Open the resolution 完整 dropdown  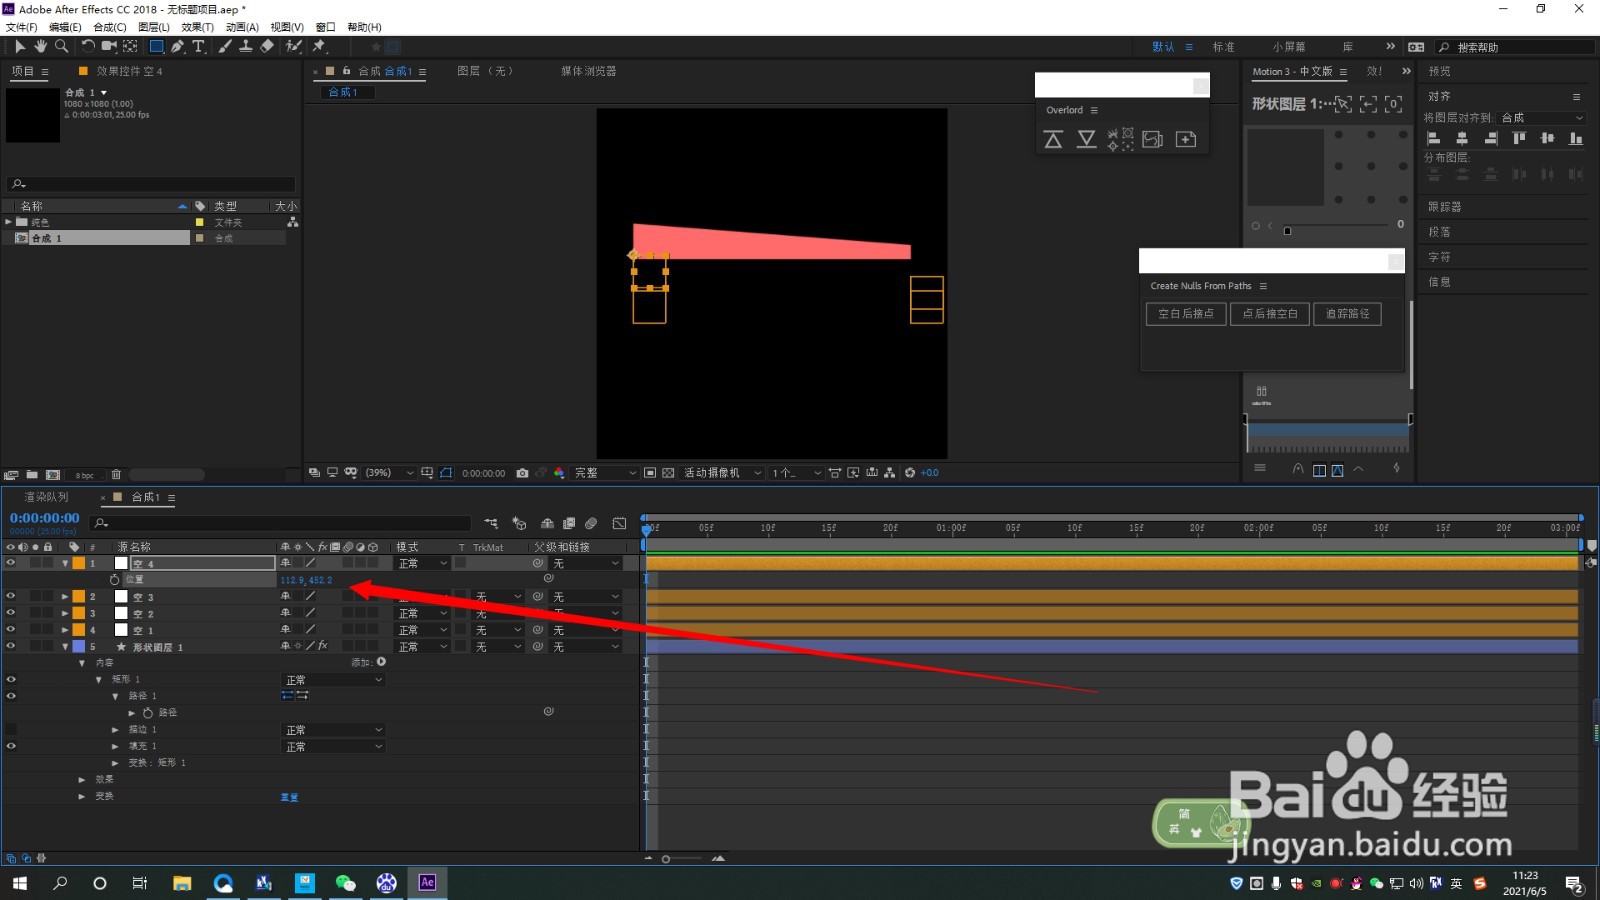tap(605, 473)
